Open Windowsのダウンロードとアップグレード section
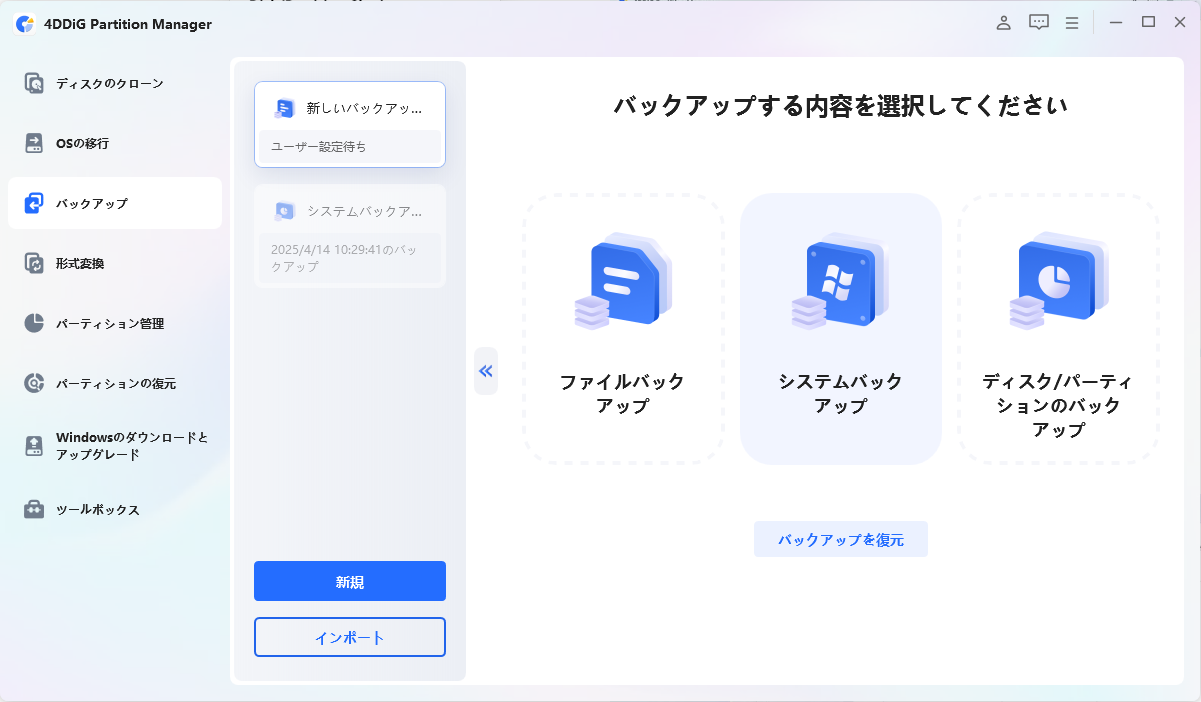 click(x=115, y=446)
